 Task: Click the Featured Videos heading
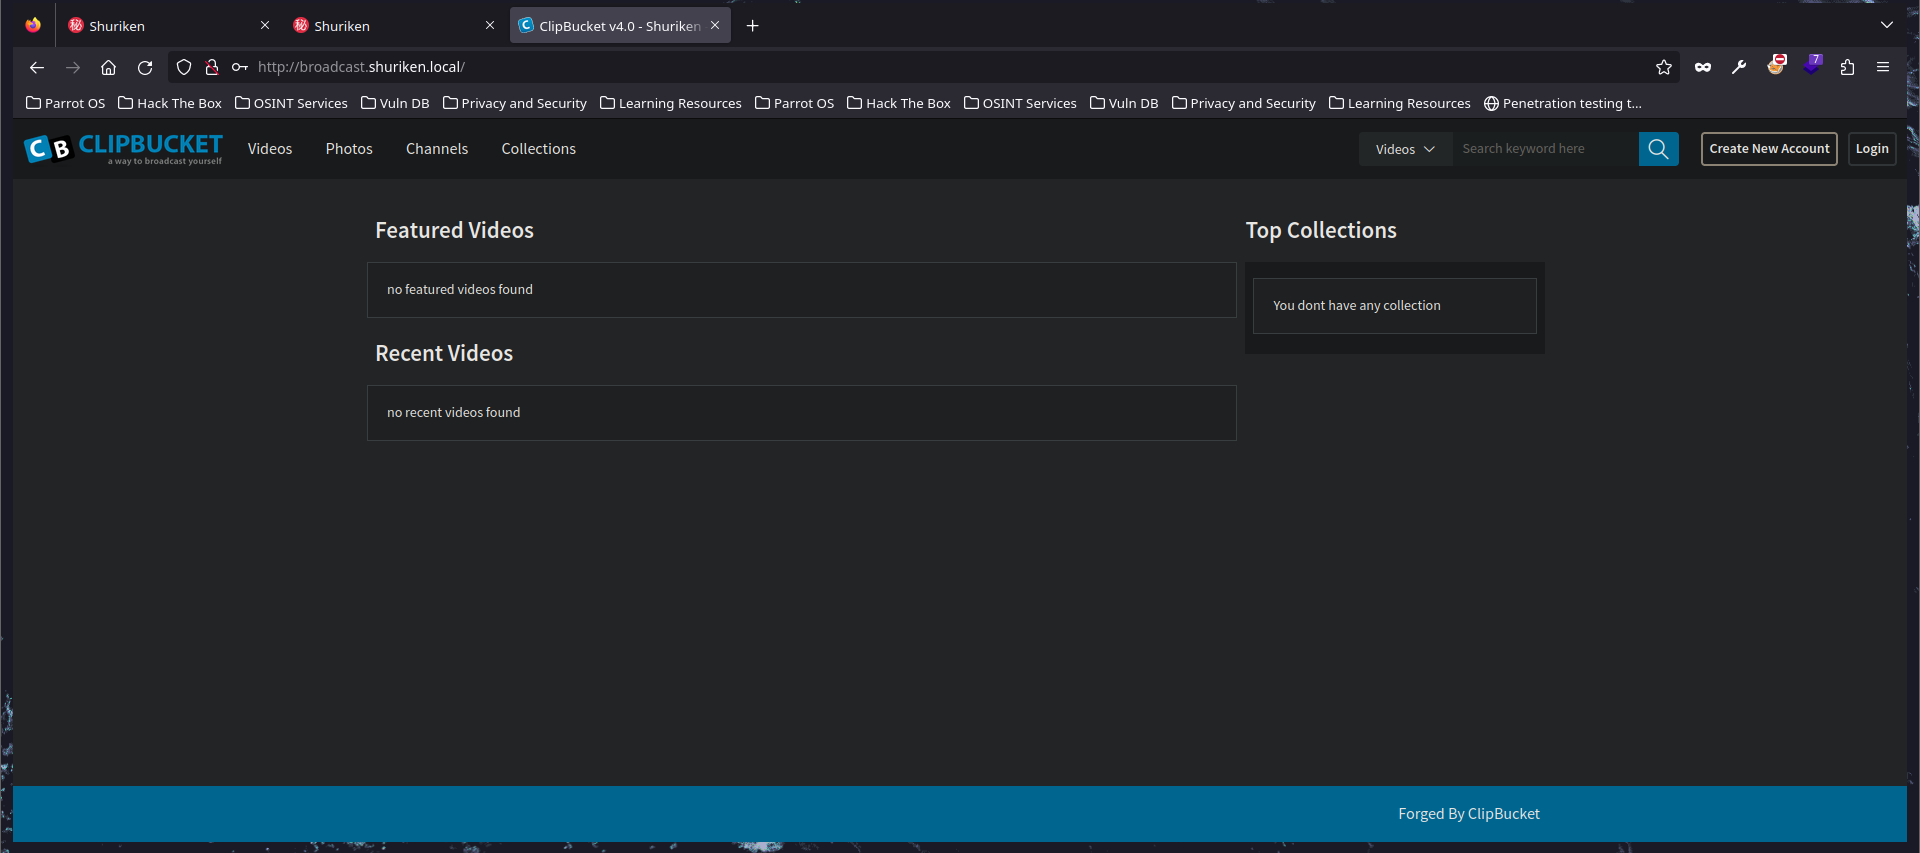click(454, 230)
